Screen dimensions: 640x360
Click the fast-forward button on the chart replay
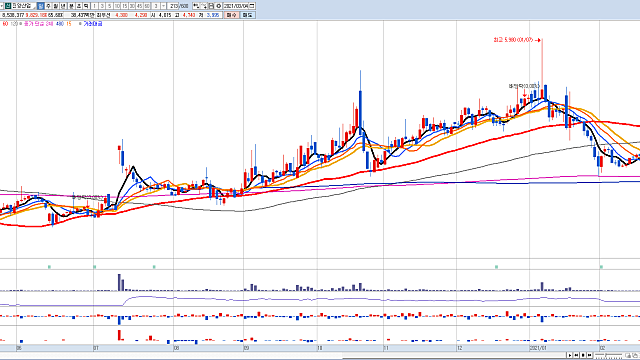(x=589, y=355)
